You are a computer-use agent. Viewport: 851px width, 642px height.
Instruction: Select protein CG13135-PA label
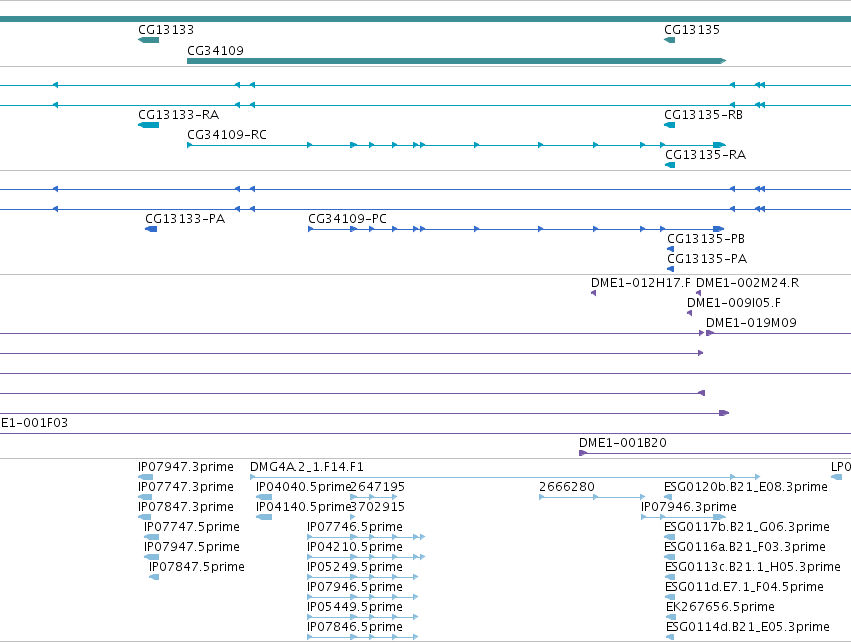[707, 259]
